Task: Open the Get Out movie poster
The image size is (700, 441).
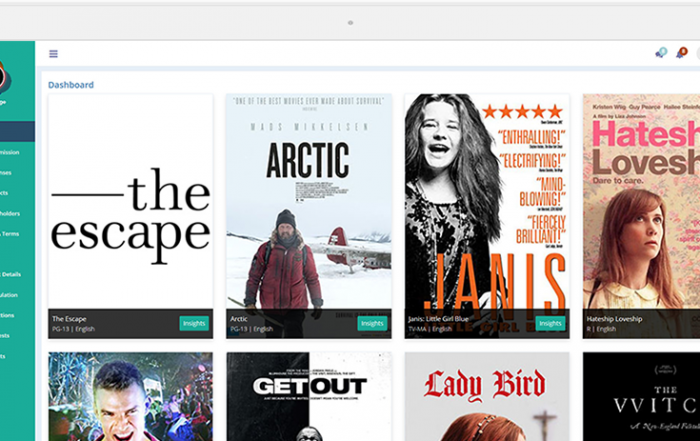Action: [x=309, y=396]
